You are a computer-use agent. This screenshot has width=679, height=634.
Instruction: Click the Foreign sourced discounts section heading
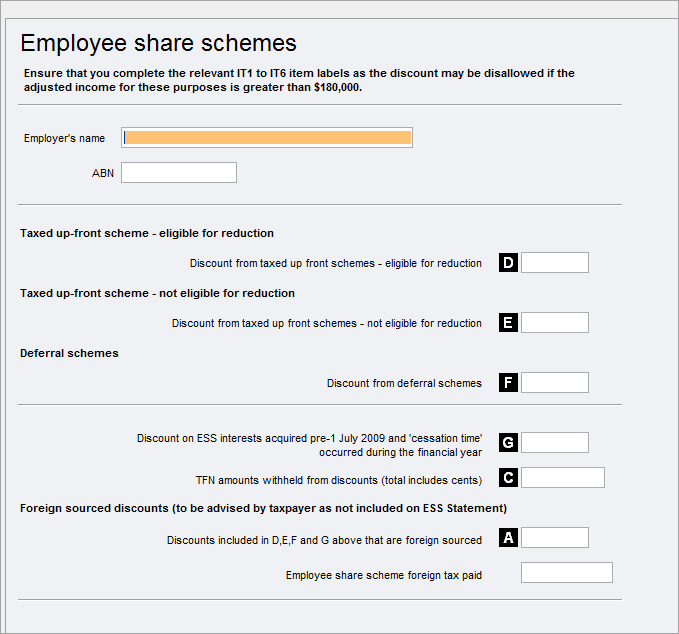click(263, 508)
